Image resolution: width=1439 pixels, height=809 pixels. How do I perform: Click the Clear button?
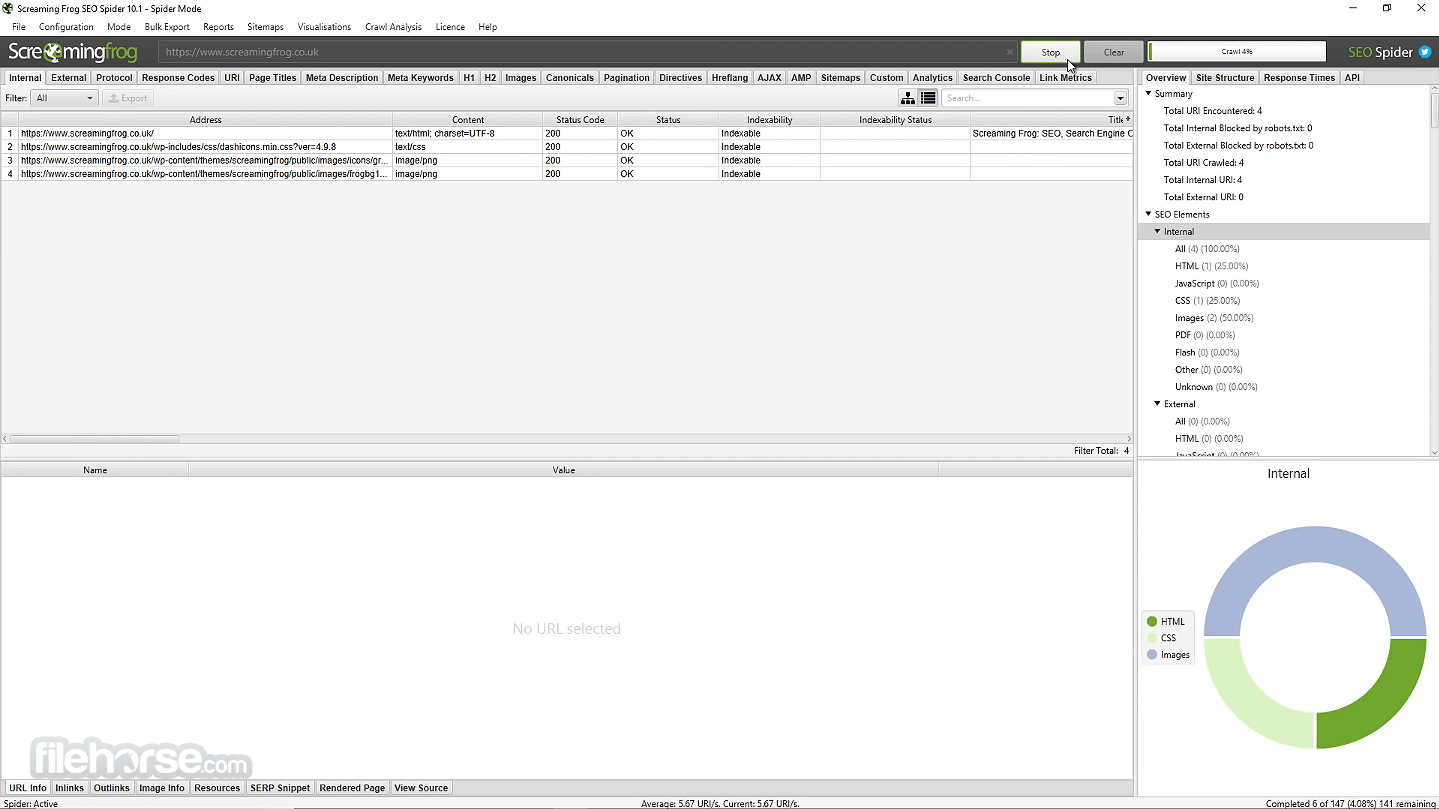pyautogui.click(x=1114, y=52)
